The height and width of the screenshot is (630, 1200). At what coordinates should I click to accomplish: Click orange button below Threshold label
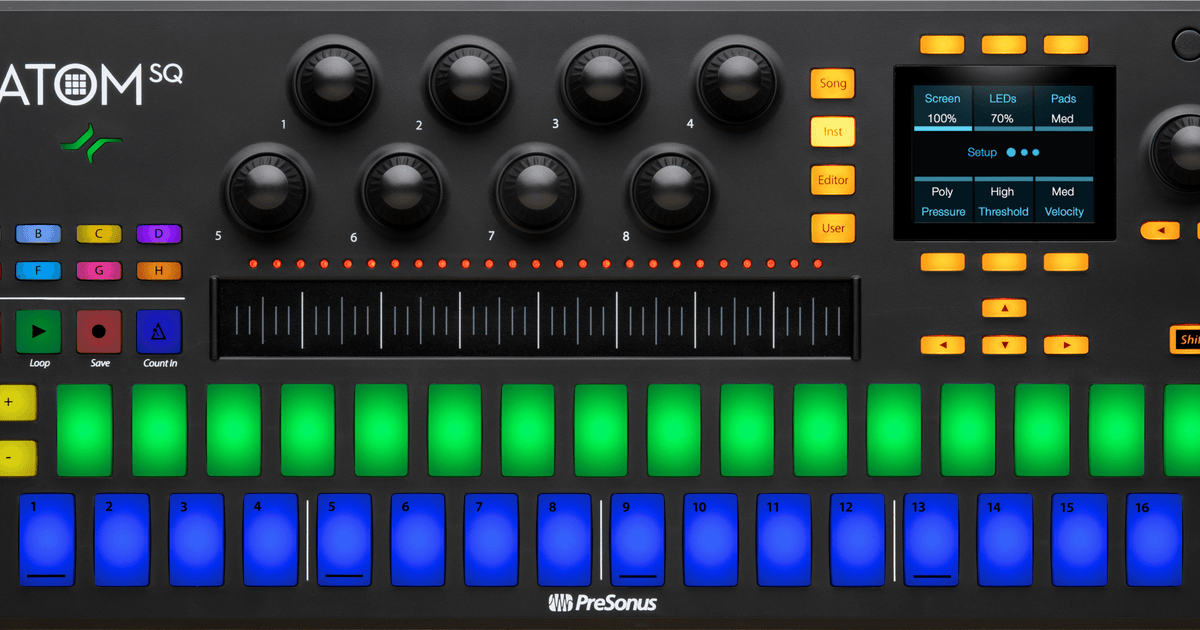click(1004, 262)
